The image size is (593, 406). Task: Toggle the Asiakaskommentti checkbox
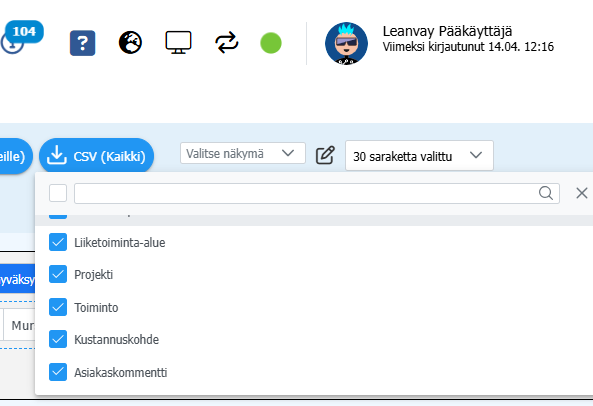pyautogui.click(x=58, y=372)
